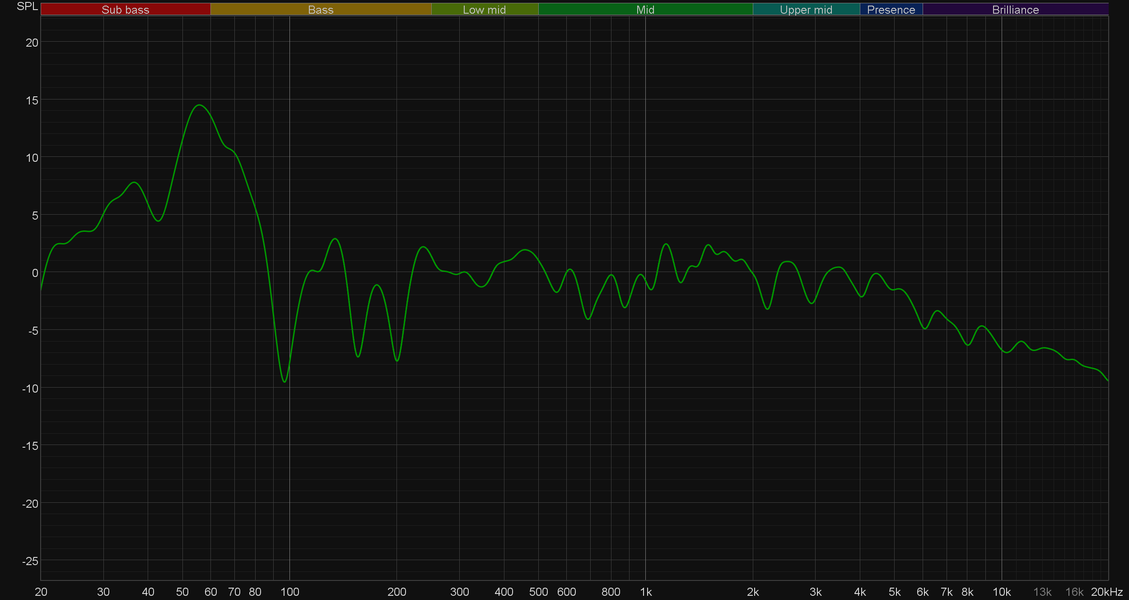This screenshot has height=600, width=1129.
Task: Click the -25 dB level label
Action: (x=30, y=560)
